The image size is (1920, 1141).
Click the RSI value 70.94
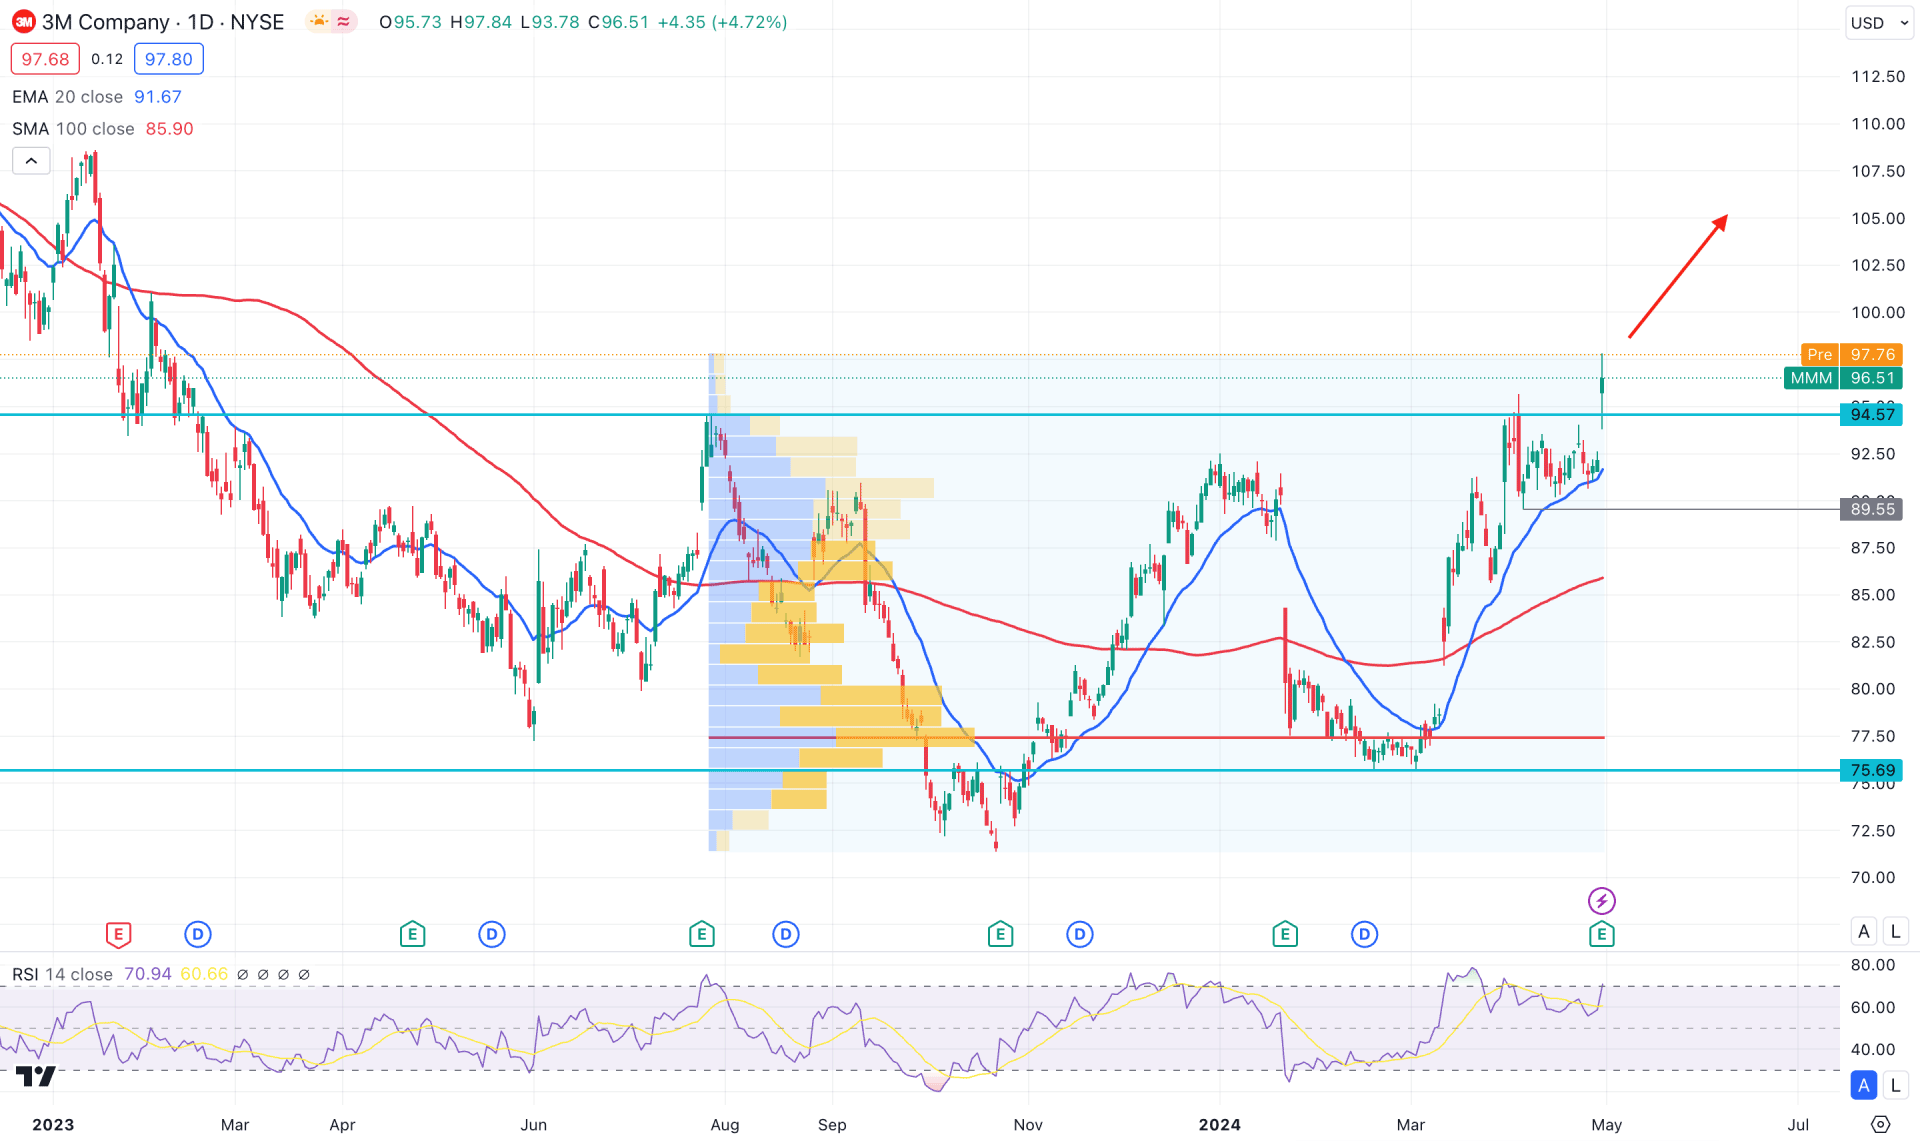[x=148, y=974]
